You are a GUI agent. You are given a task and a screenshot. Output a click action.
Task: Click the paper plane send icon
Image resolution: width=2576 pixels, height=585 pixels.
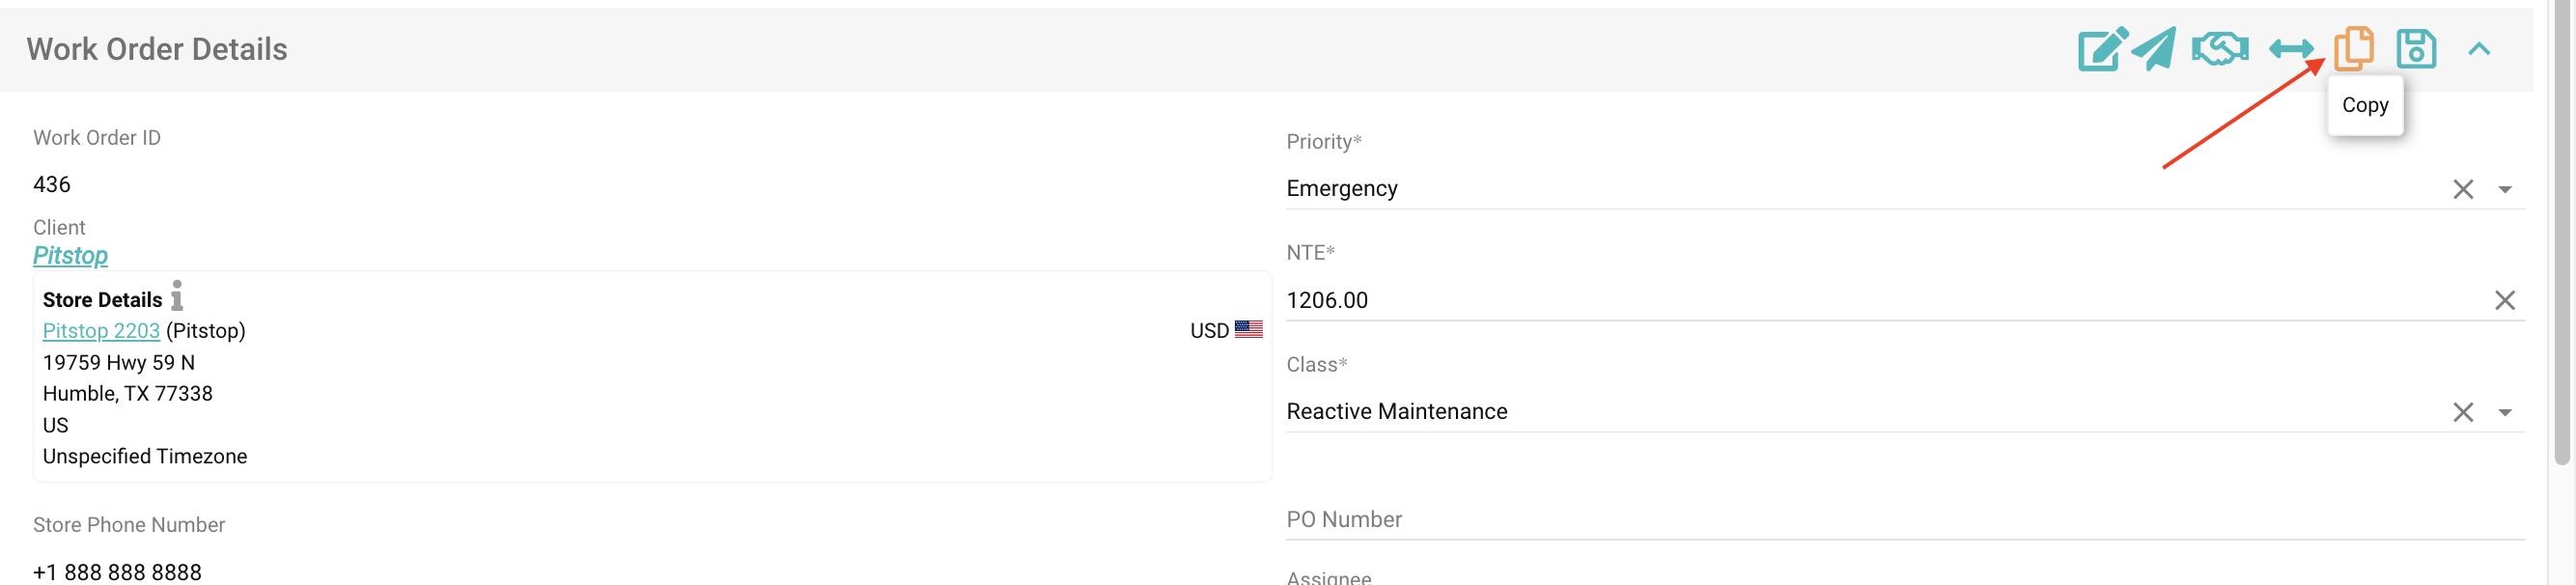[2154, 49]
